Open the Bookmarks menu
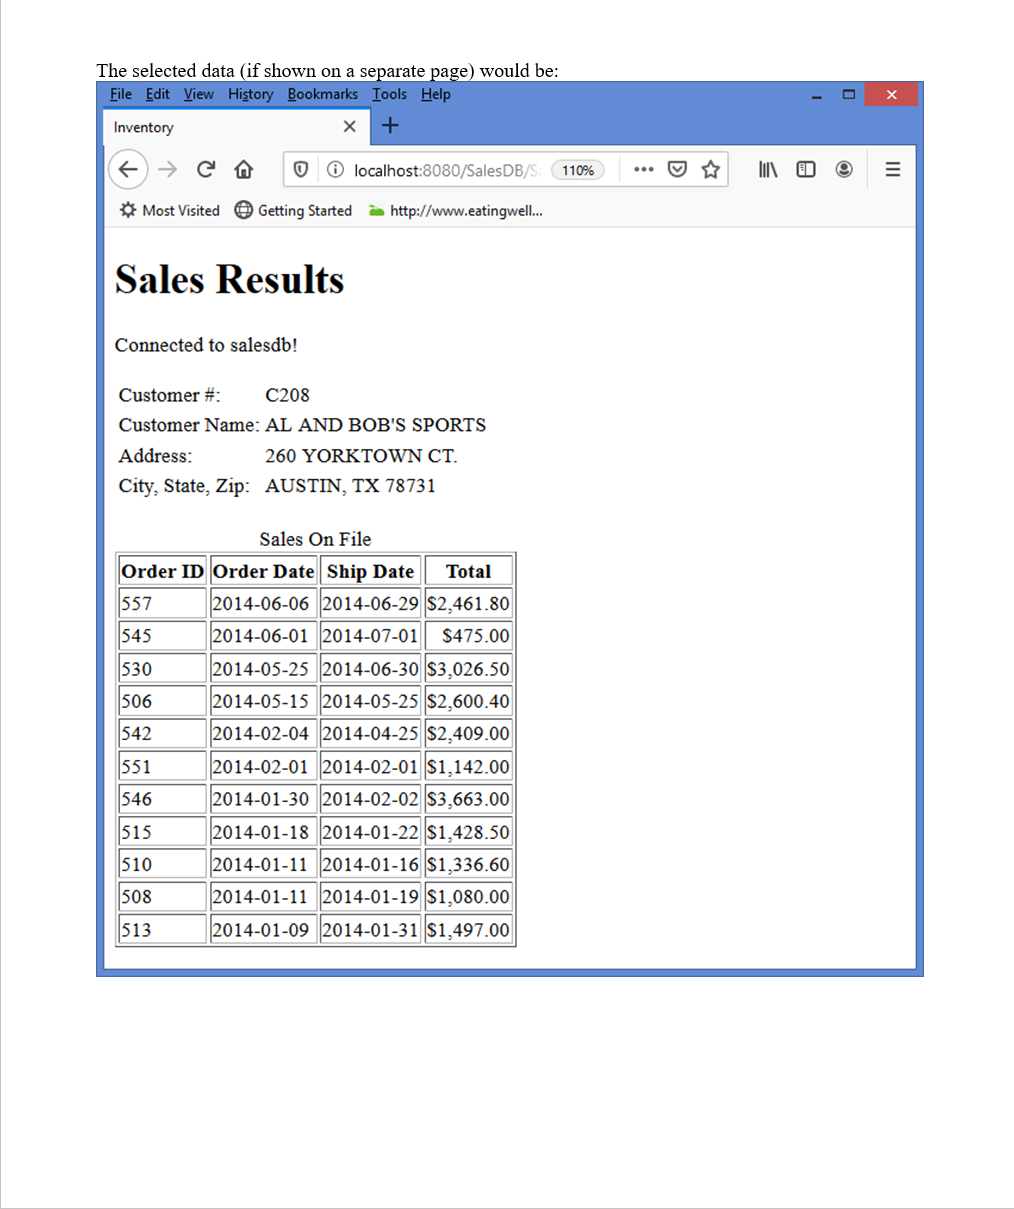The width and height of the screenshot is (1014, 1209). (x=322, y=94)
